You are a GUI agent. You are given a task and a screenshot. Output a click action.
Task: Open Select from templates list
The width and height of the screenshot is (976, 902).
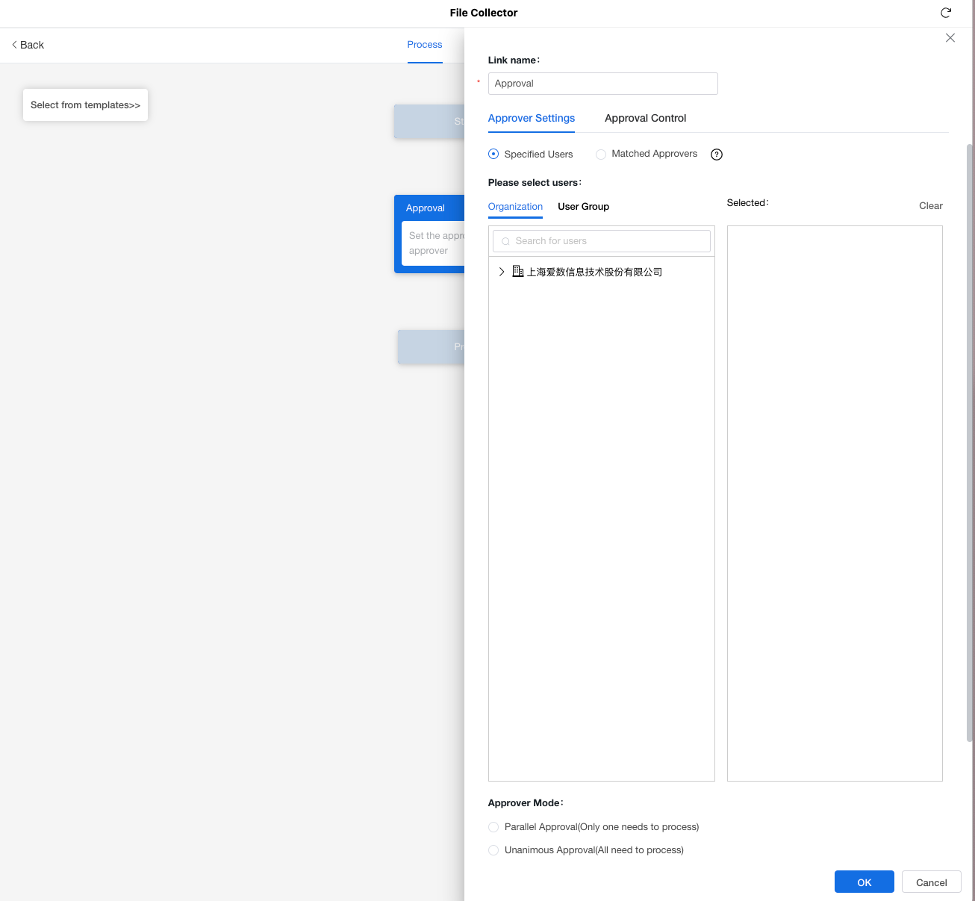click(x=85, y=105)
